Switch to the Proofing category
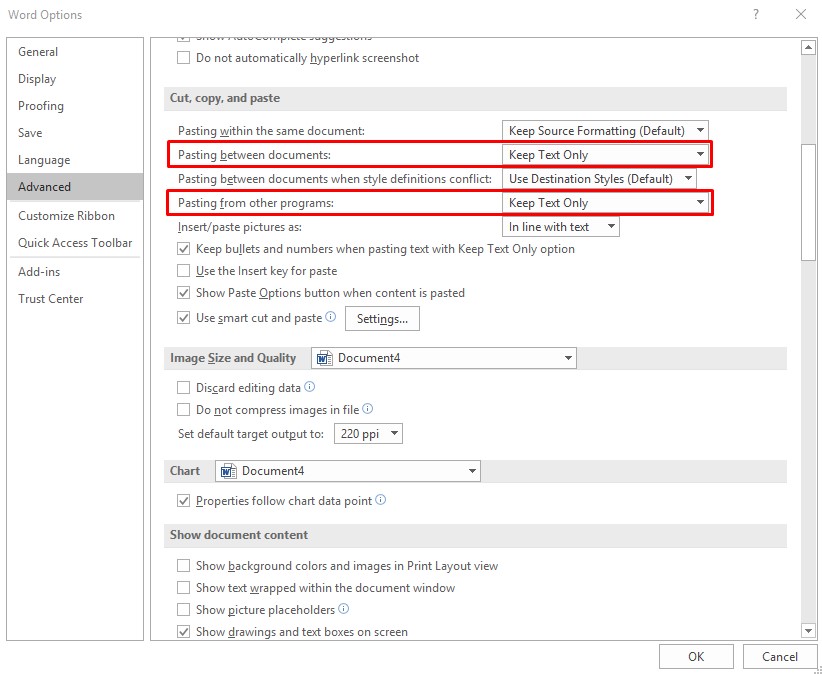822x674 pixels. tap(41, 105)
